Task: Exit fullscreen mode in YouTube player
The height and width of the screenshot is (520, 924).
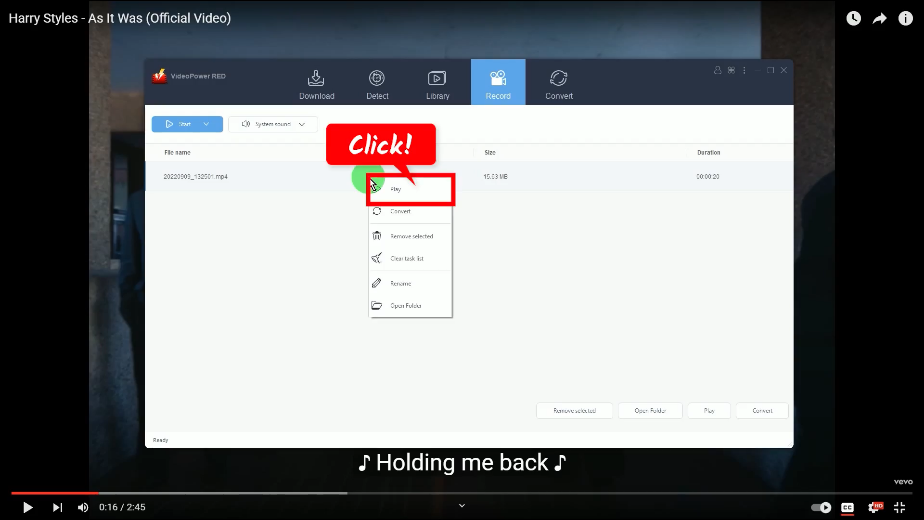Action: point(899,507)
